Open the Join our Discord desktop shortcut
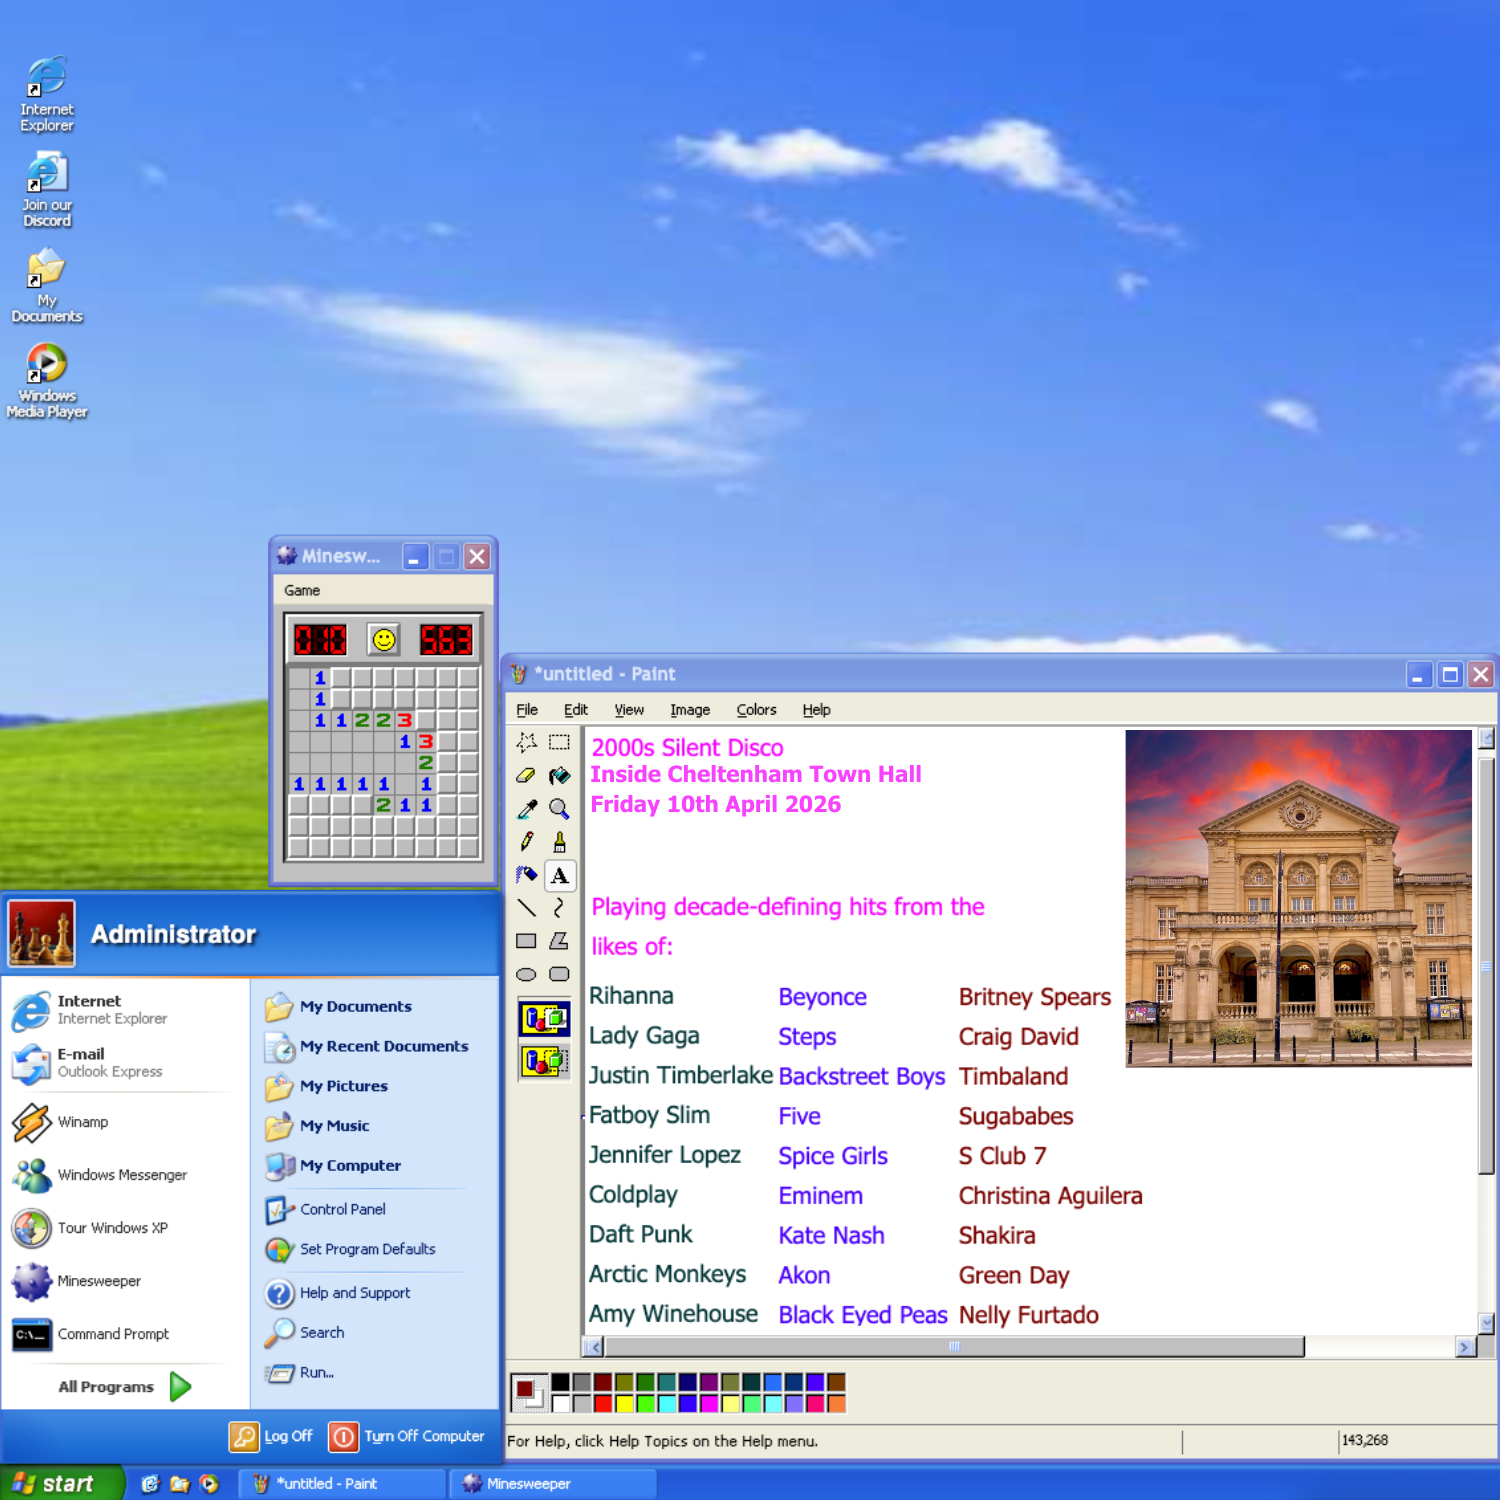1500x1500 pixels. [x=47, y=190]
